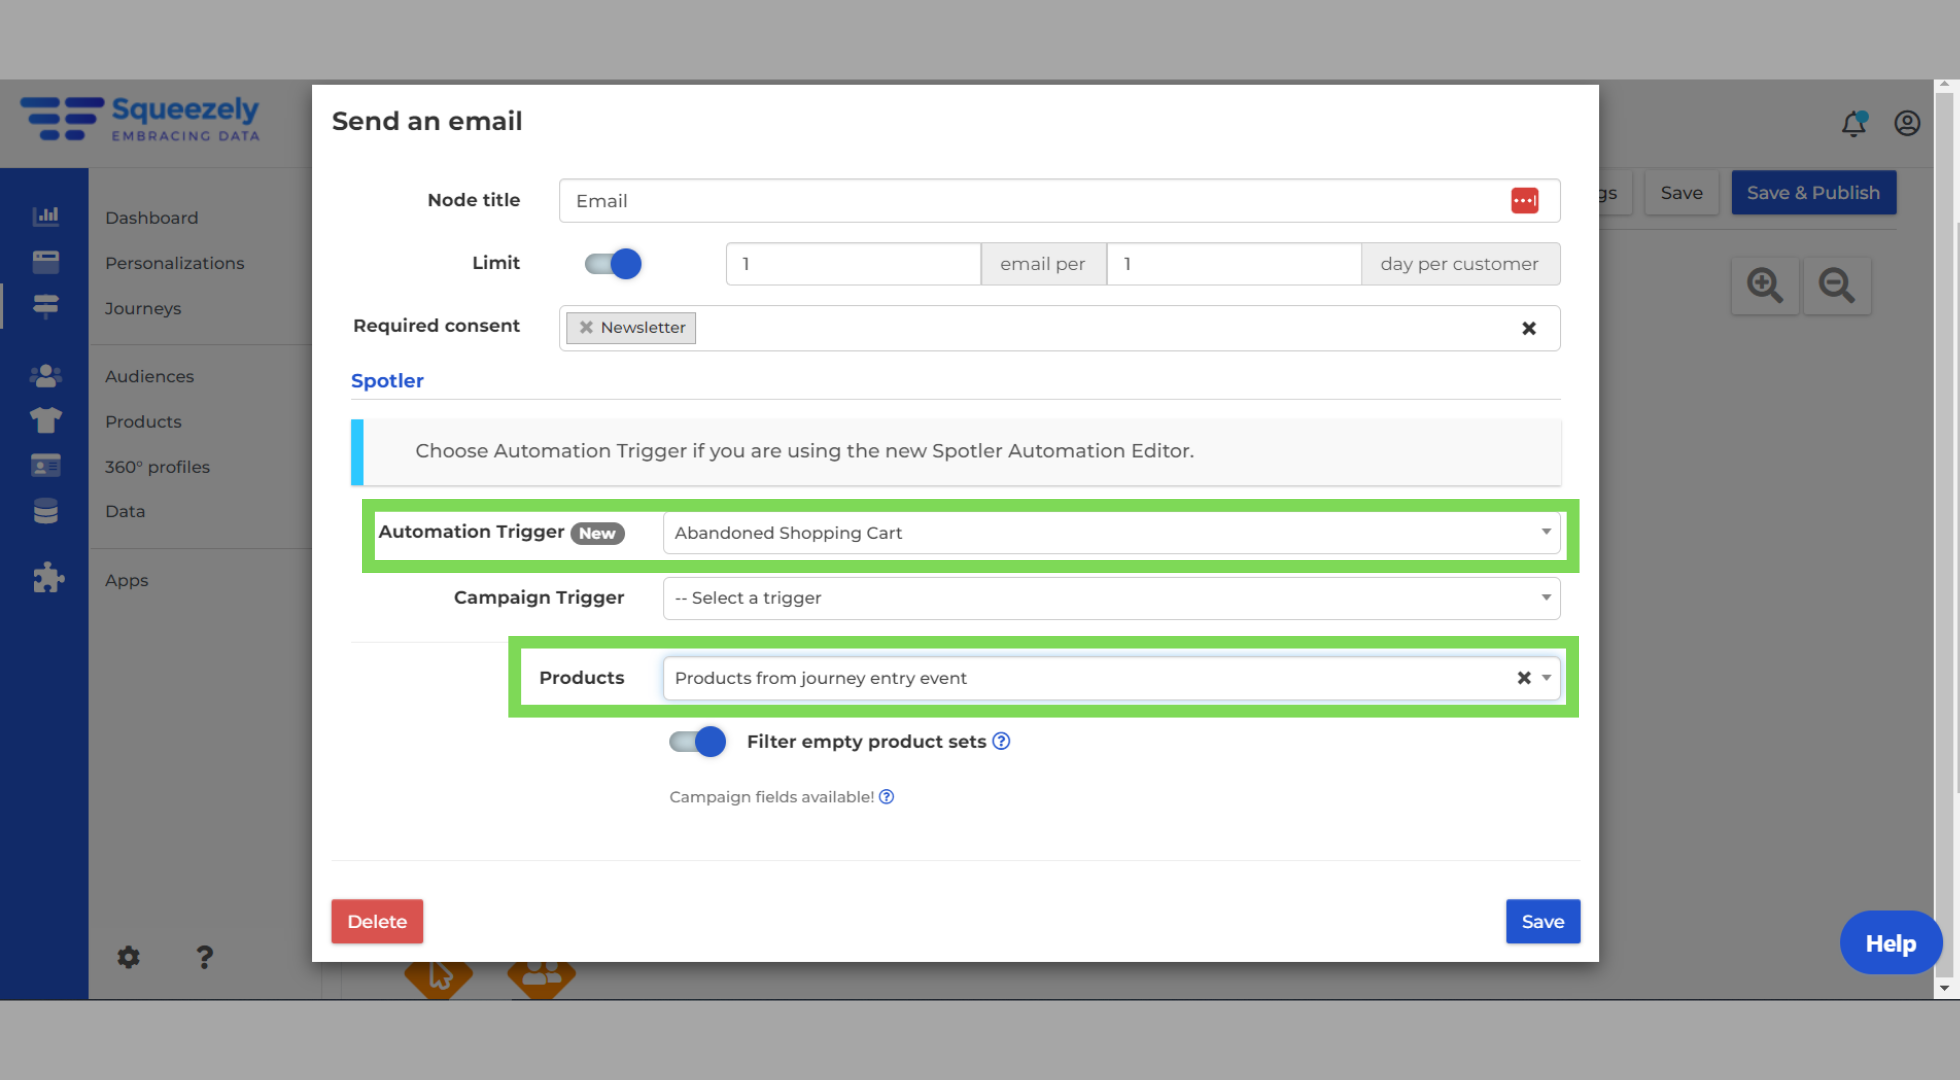The width and height of the screenshot is (1960, 1080).
Task: Open 360° profiles menu item
Action: coord(157,467)
